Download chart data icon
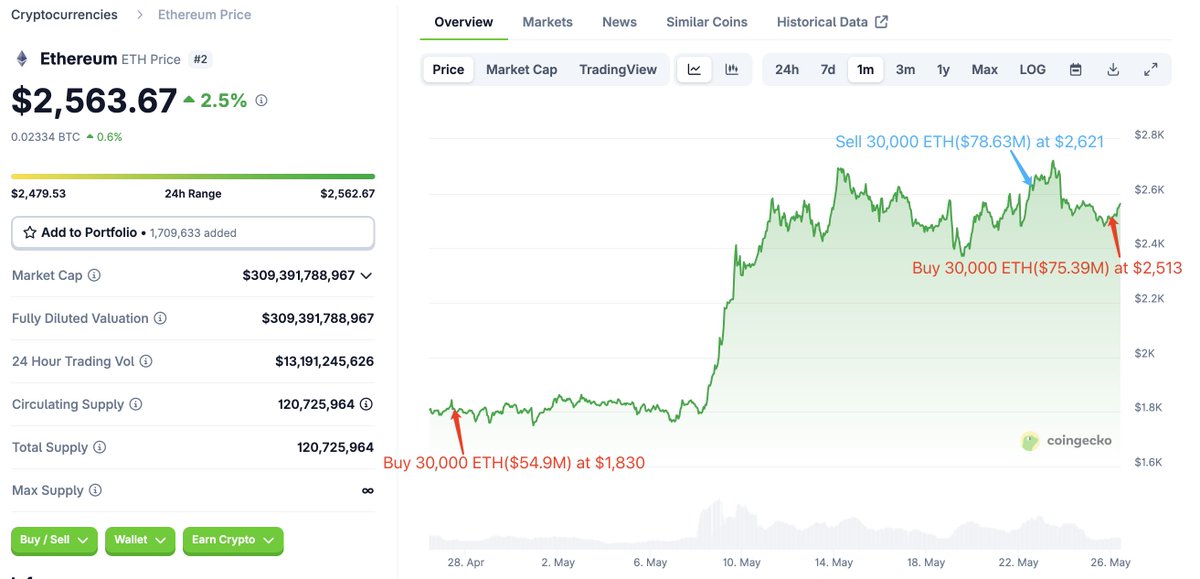Image resolution: width=1200 pixels, height=579 pixels. pos(1113,69)
